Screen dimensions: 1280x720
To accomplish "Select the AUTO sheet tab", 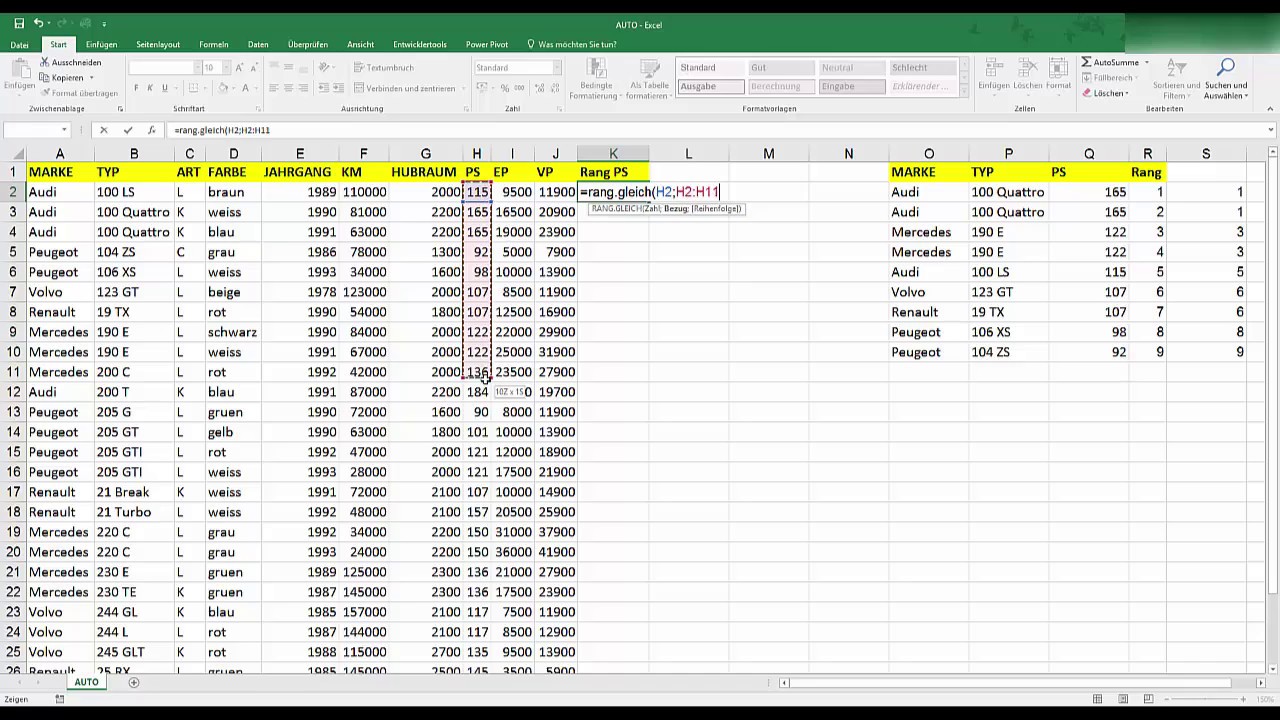I will pos(86,682).
